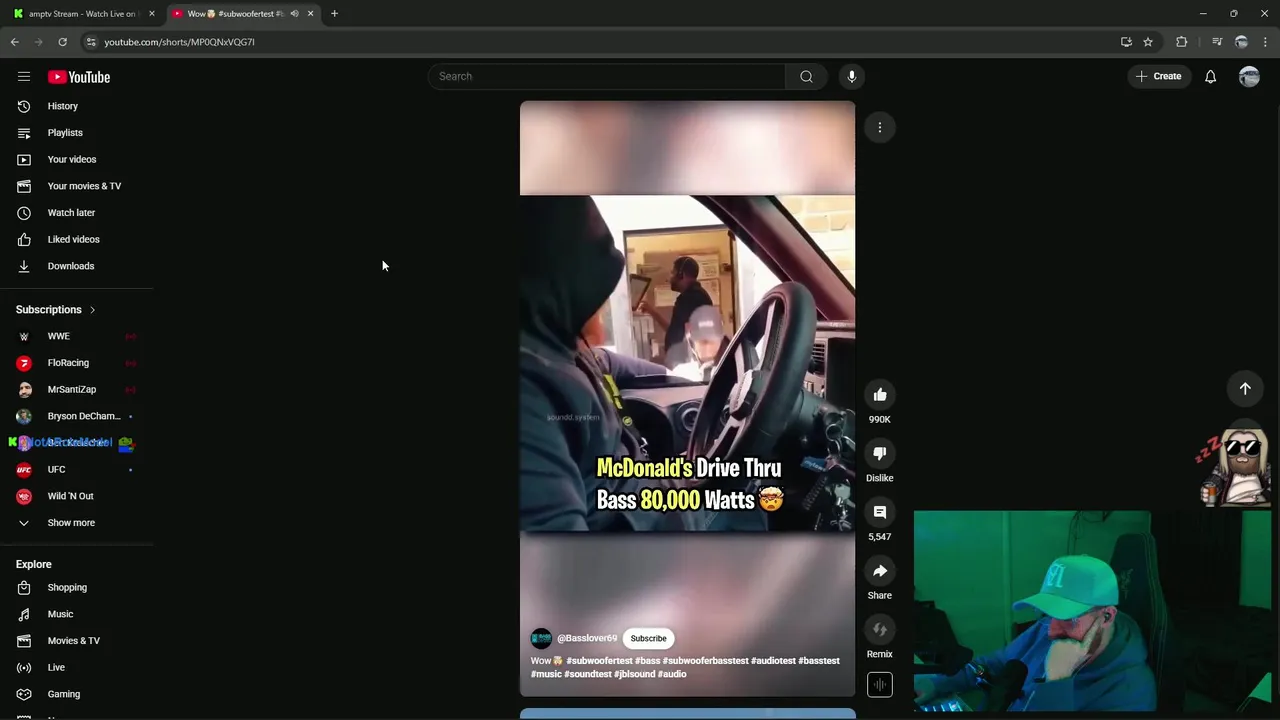
Task: Open the Basslover69 channel avatar
Action: pos(541,638)
